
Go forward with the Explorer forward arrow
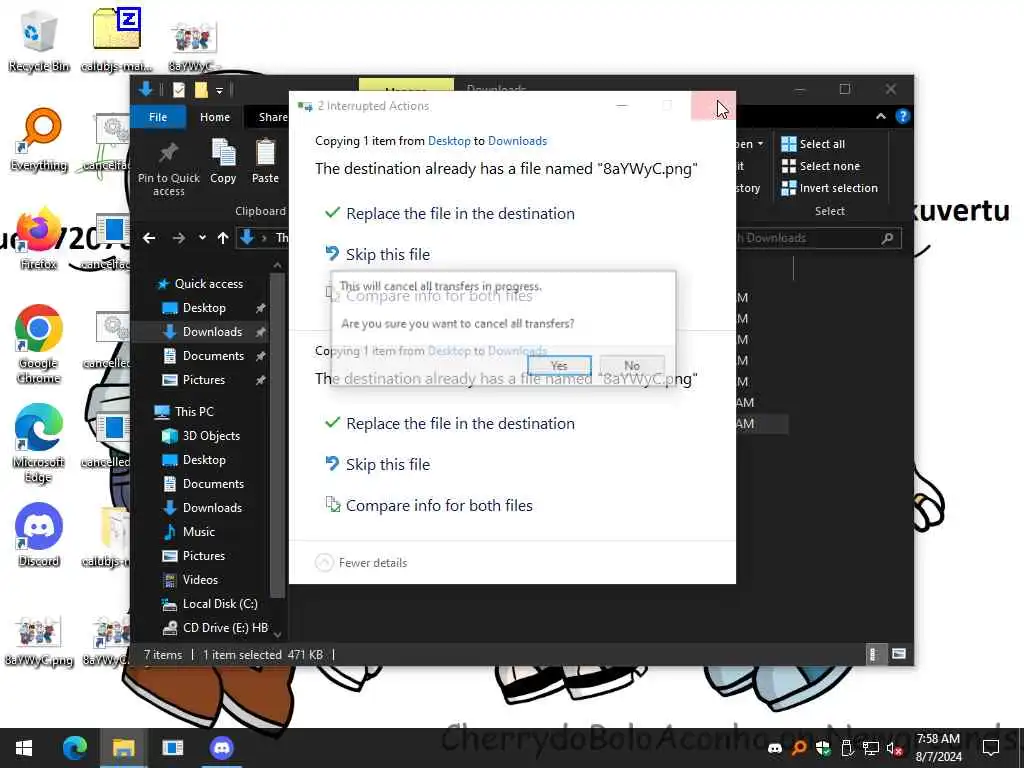click(178, 238)
